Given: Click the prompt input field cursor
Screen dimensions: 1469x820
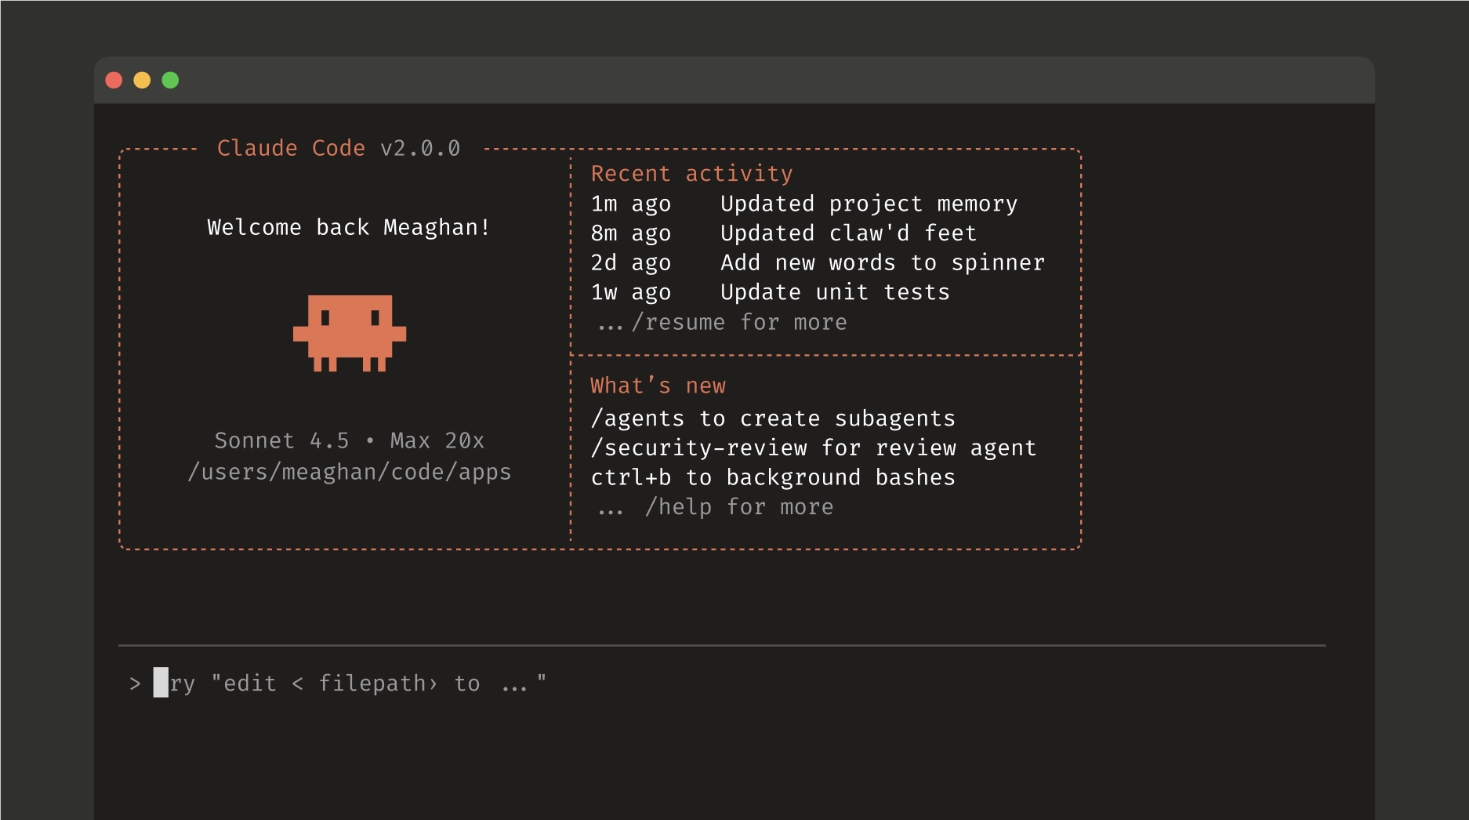Looking at the screenshot, I should pyautogui.click(x=161, y=683).
